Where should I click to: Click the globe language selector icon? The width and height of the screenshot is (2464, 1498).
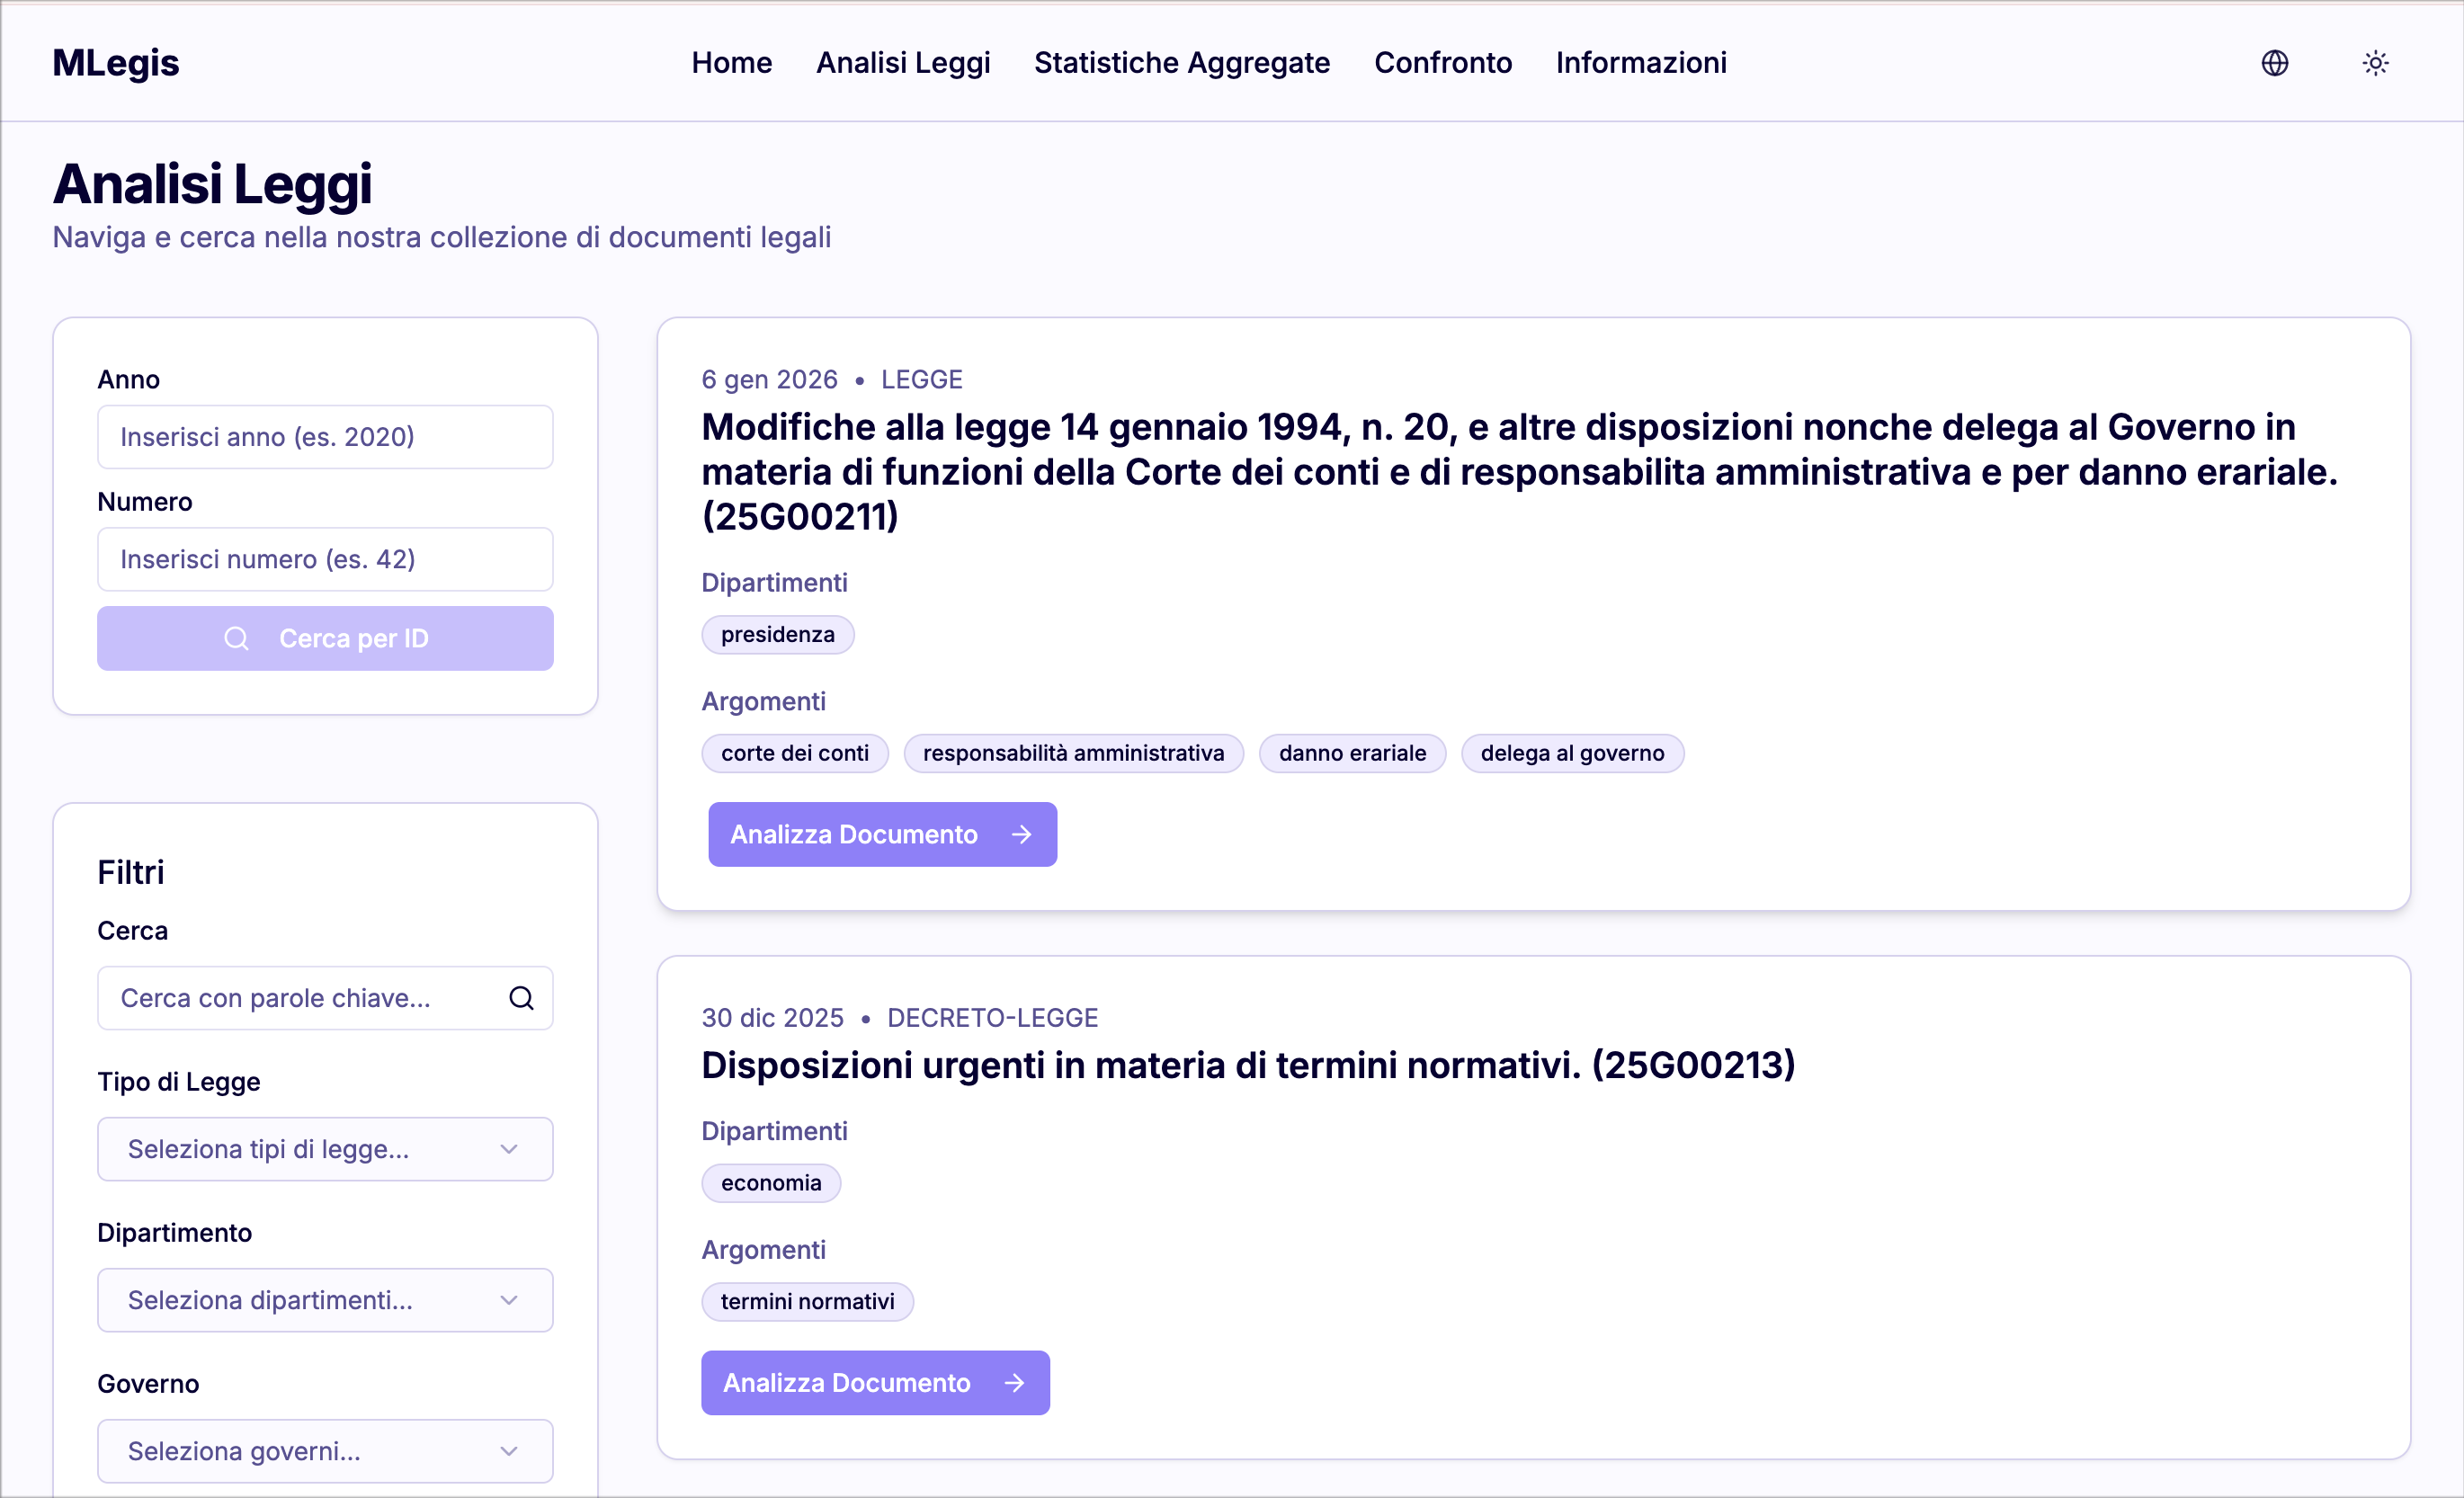(2274, 63)
